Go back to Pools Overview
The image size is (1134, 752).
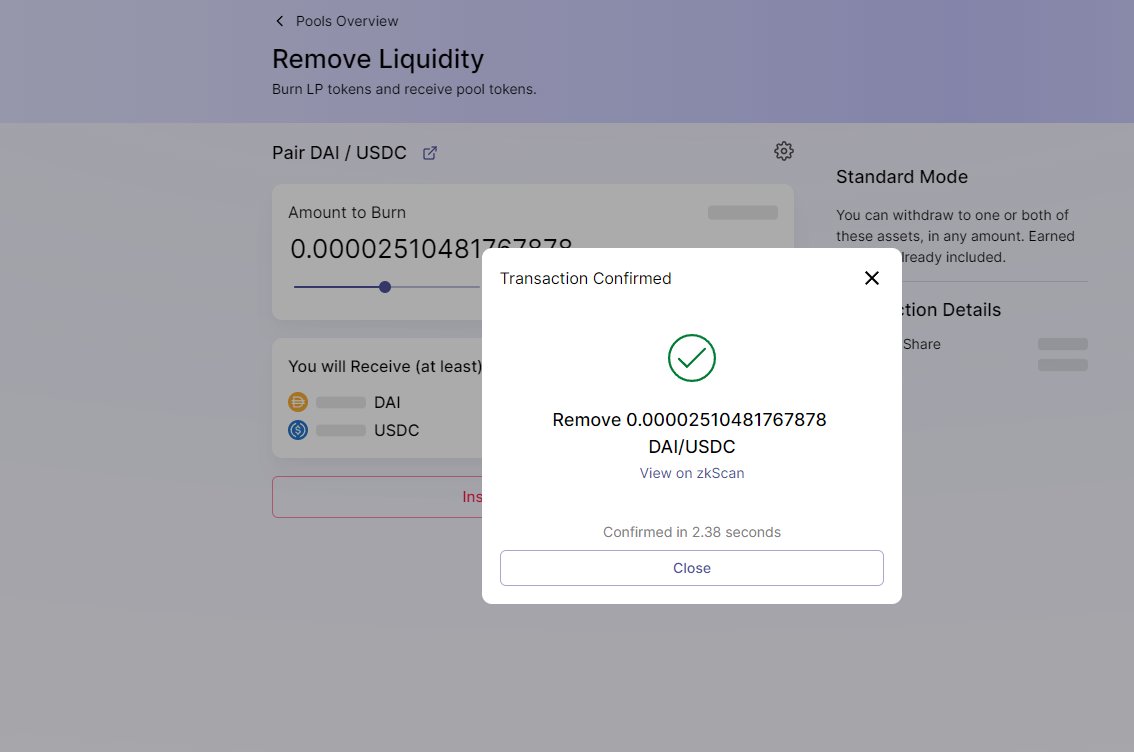pos(346,21)
